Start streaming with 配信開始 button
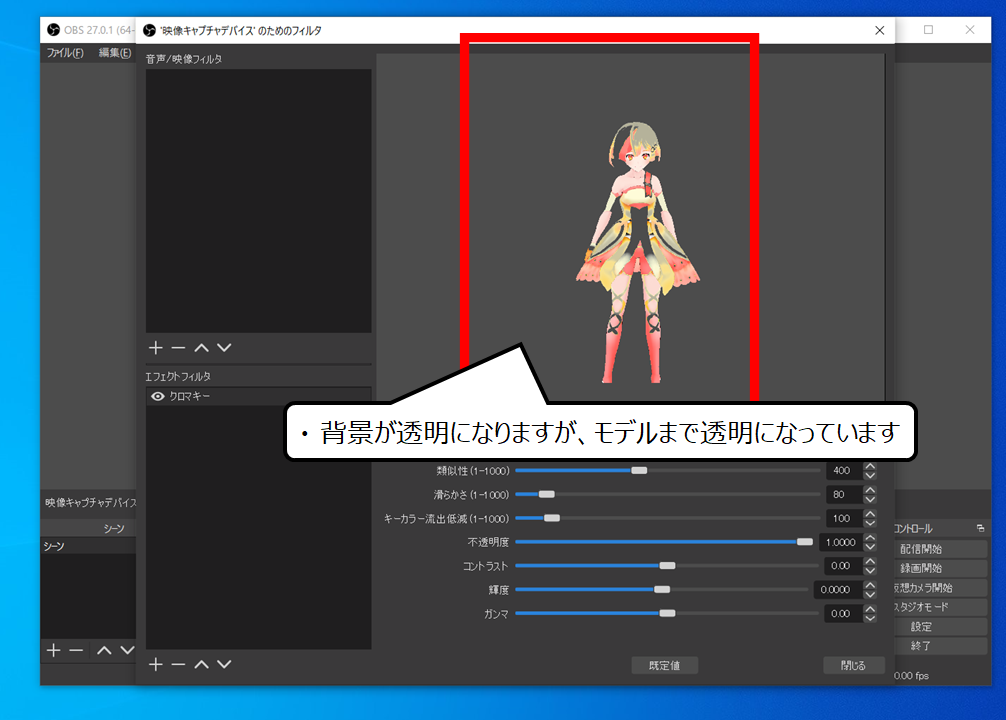 pos(941,549)
